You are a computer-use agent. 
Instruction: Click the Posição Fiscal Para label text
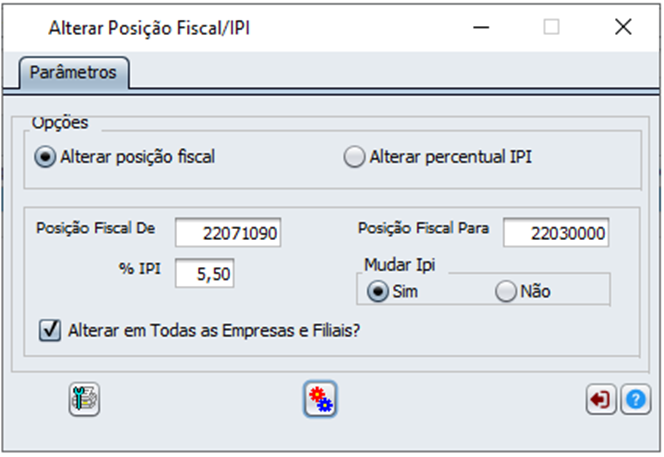tap(423, 228)
